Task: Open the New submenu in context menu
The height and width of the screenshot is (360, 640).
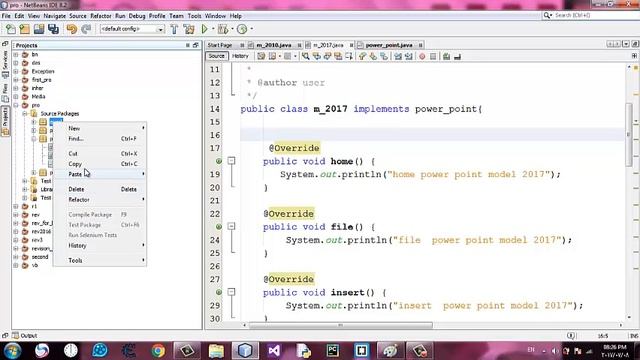Action: (100, 128)
